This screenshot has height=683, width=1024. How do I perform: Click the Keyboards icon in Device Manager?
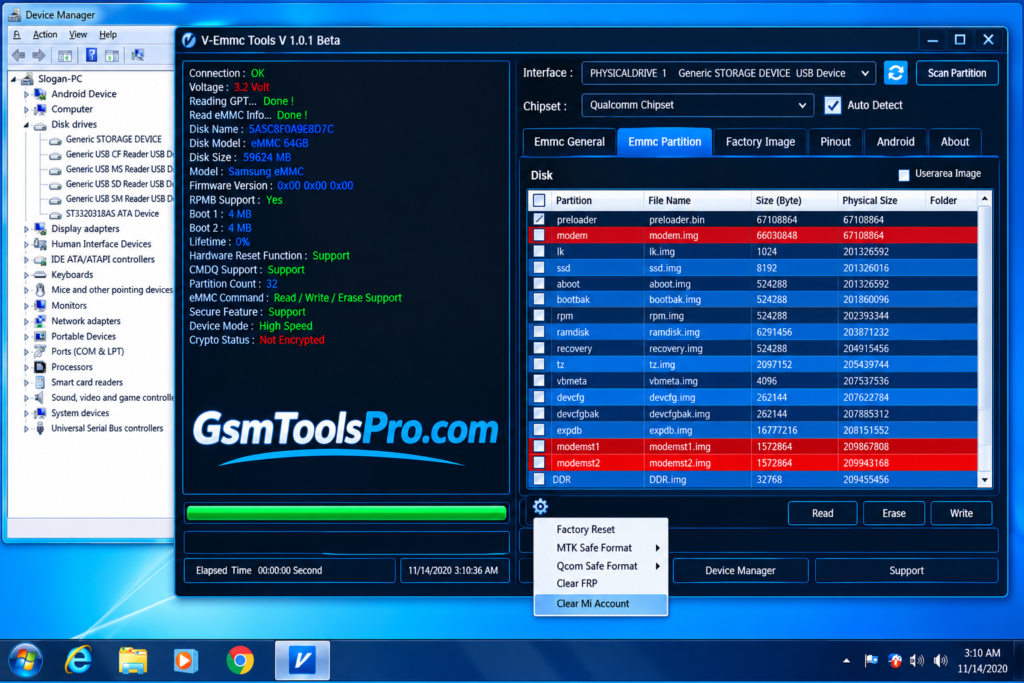pos(40,275)
